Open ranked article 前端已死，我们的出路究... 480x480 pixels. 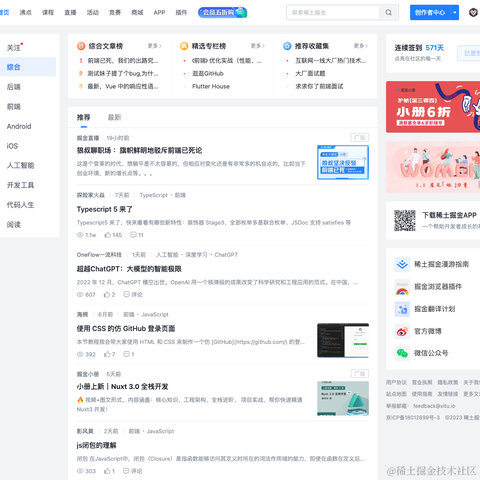pos(123,61)
